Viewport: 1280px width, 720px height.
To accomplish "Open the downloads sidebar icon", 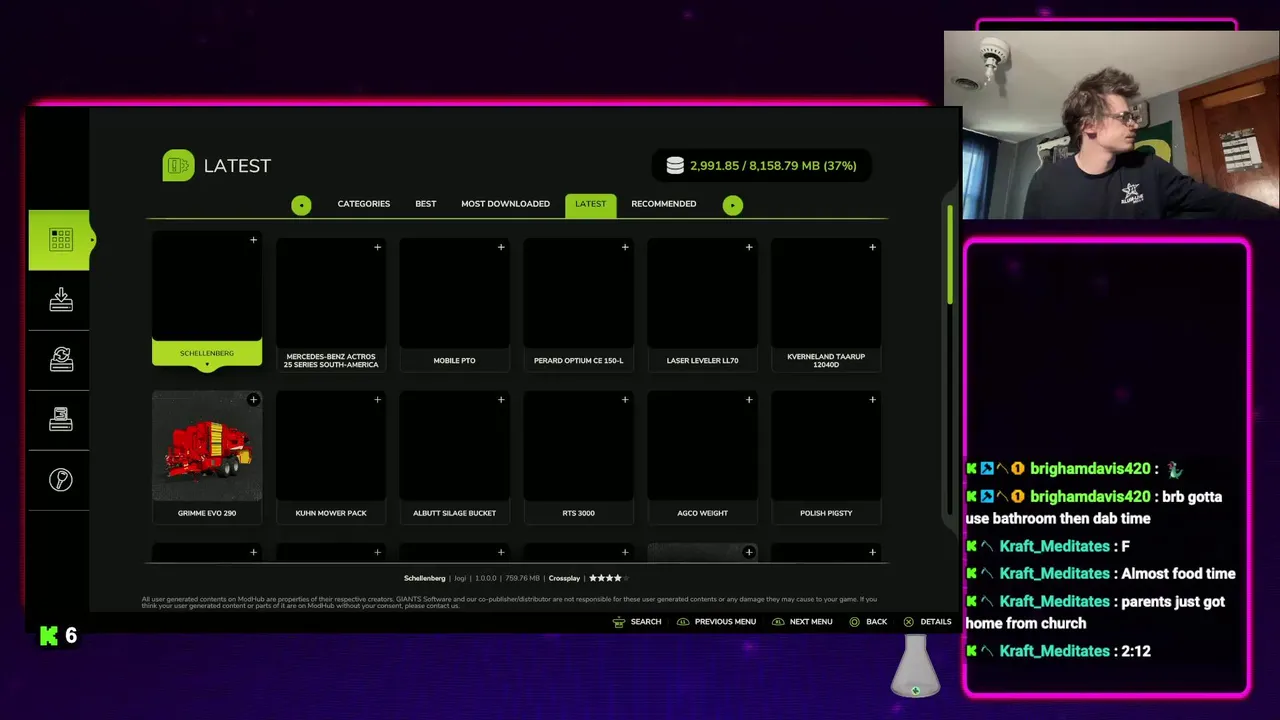I will click(61, 299).
